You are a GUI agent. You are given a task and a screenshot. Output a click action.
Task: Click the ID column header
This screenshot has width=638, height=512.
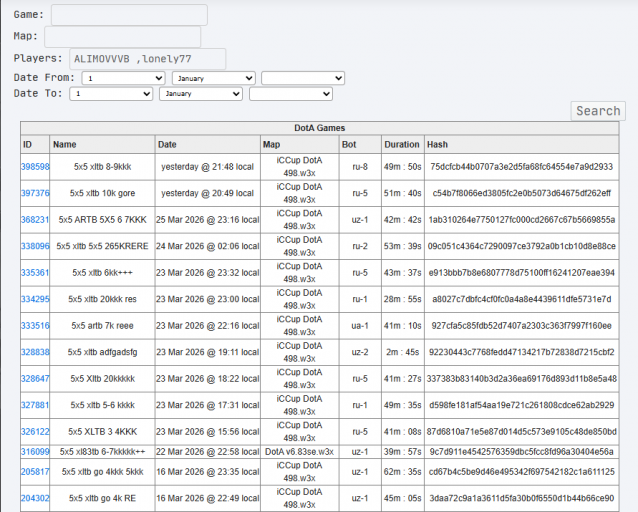(35, 144)
